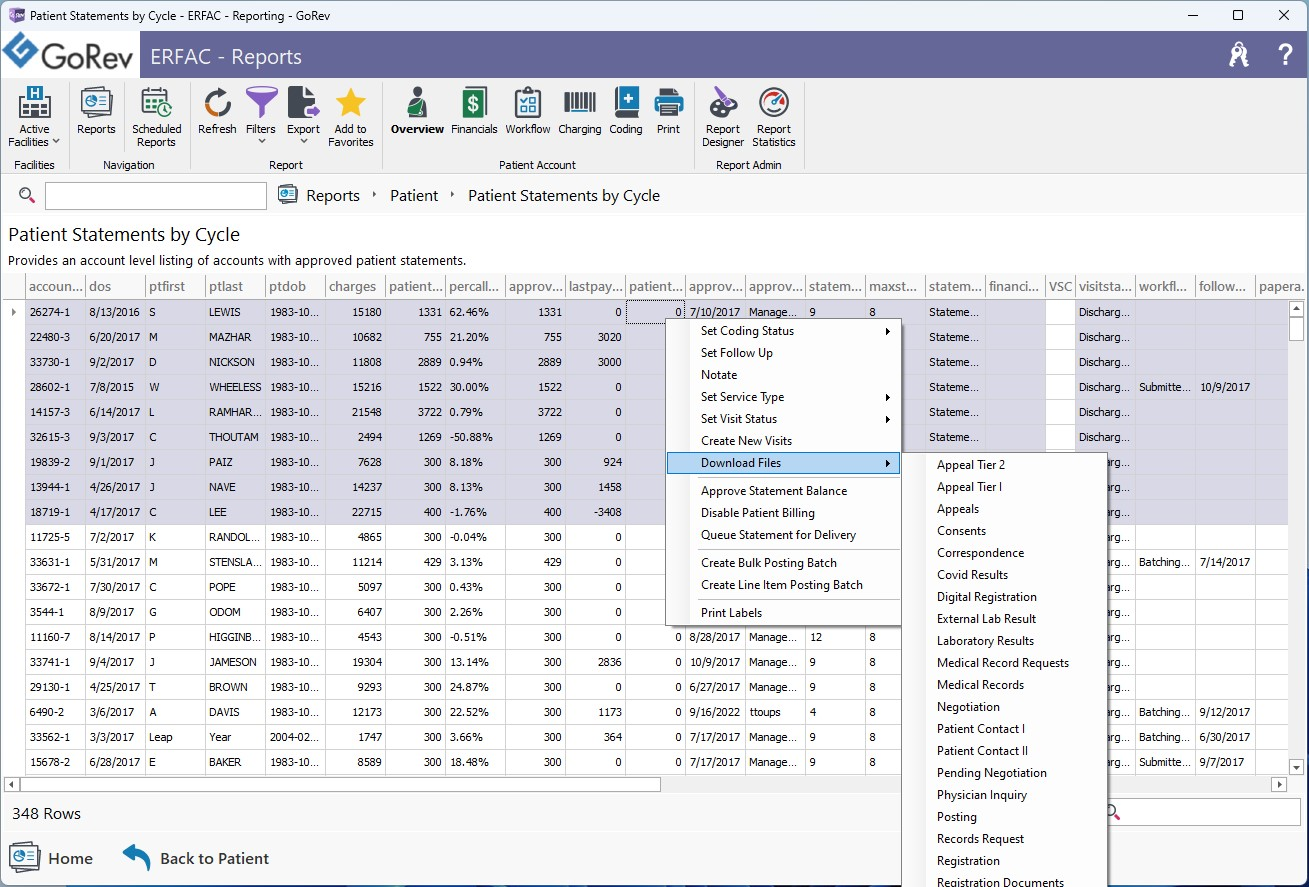The height and width of the screenshot is (887, 1309).
Task: Select Queue Statement for Delivery
Action: click(x=784, y=535)
